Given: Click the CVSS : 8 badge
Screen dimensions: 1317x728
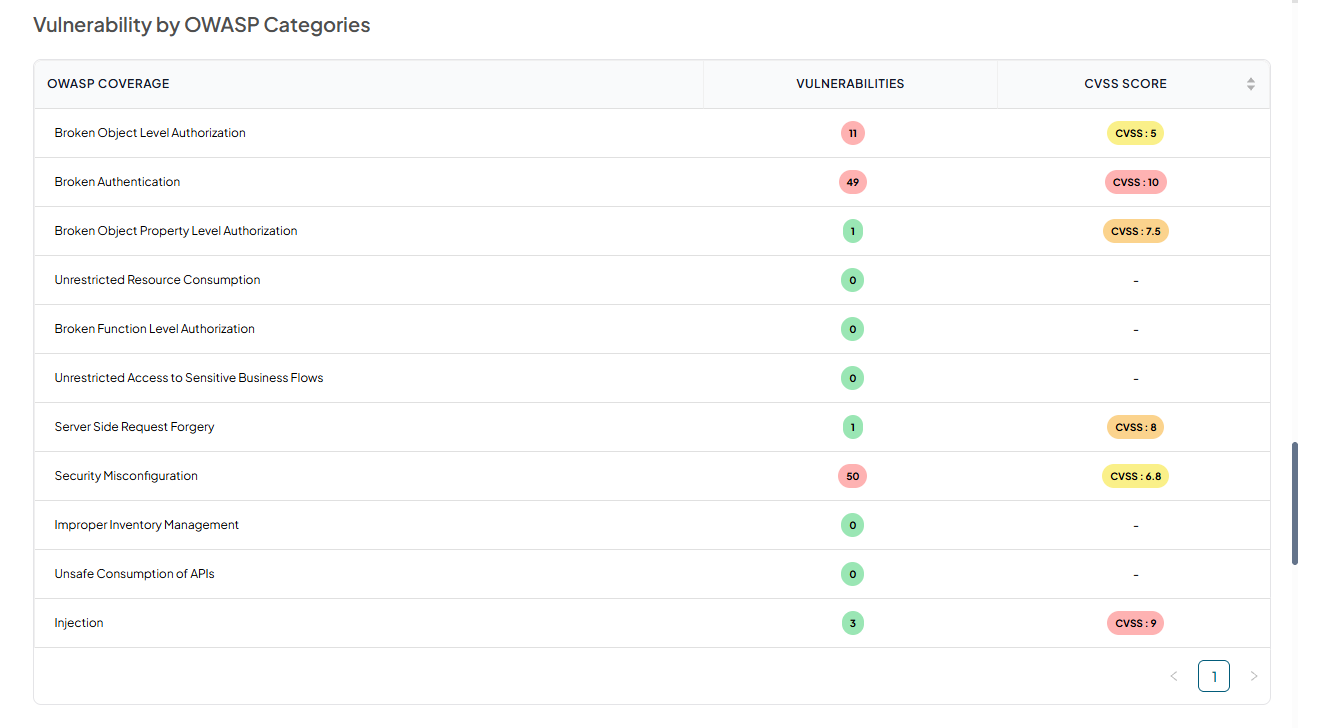Looking at the screenshot, I should [x=1135, y=427].
